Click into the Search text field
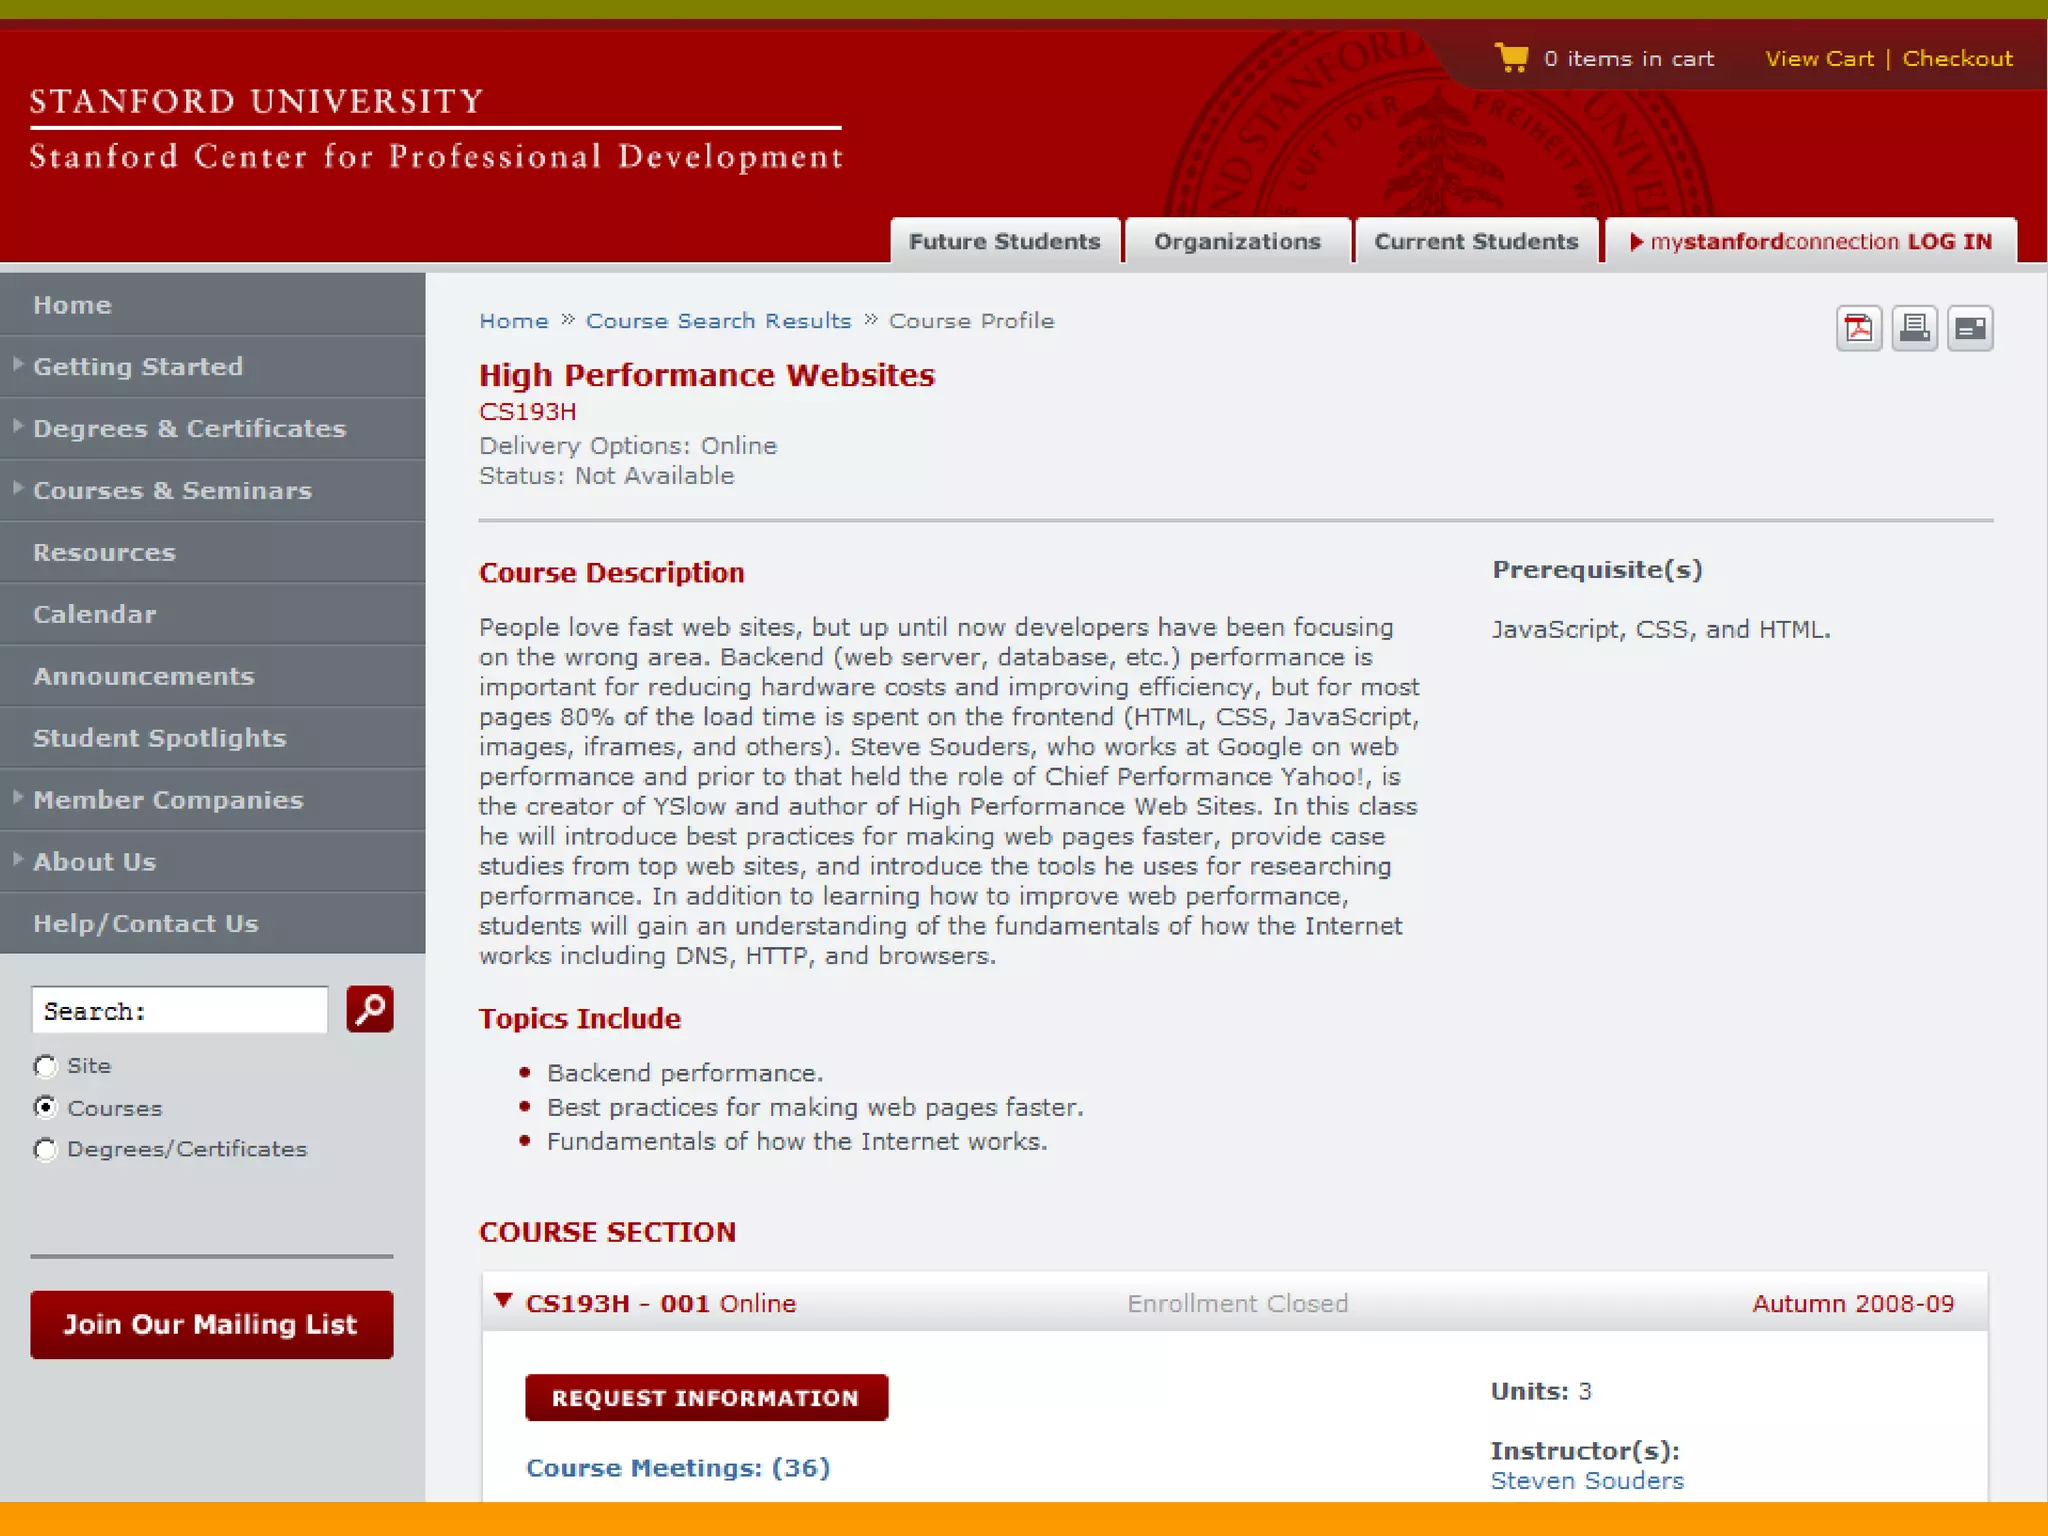 180,1010
